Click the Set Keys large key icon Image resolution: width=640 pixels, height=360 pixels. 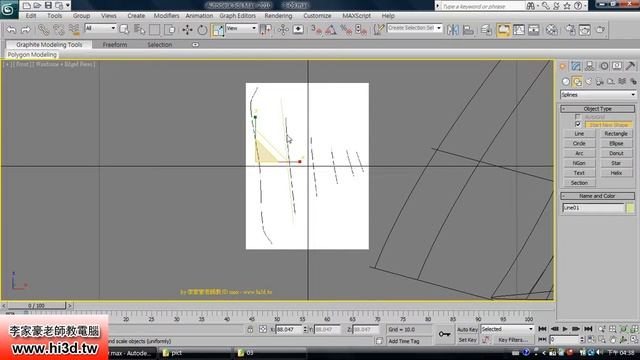[444, 334]
